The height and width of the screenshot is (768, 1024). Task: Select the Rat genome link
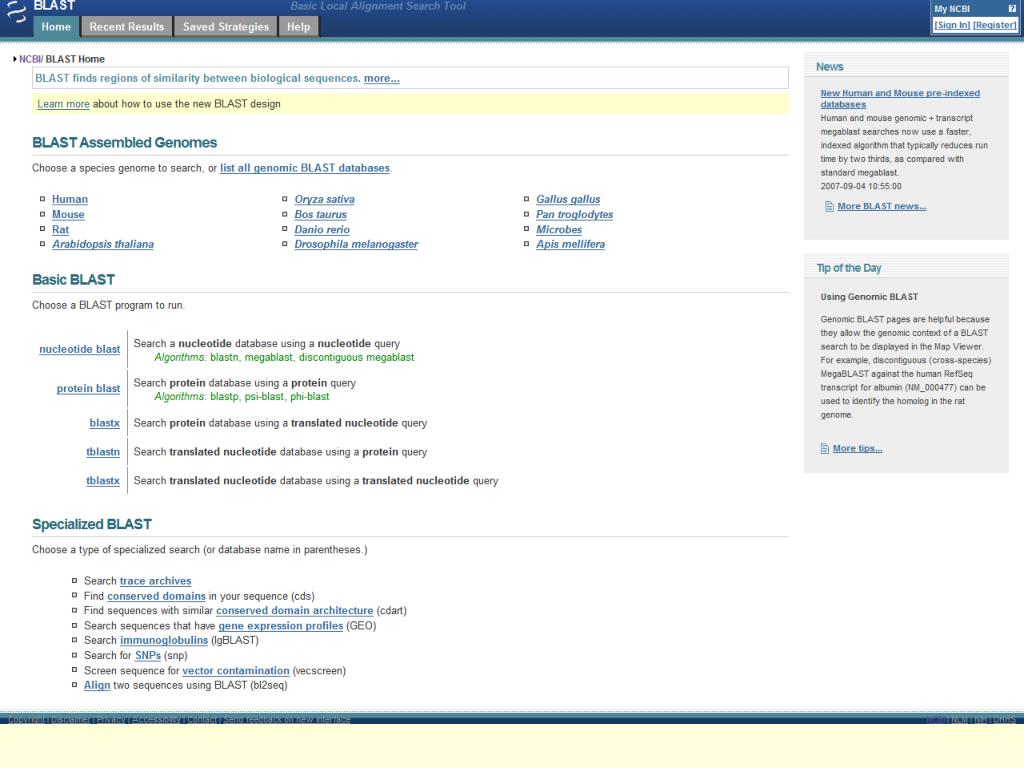coord(60,229)
